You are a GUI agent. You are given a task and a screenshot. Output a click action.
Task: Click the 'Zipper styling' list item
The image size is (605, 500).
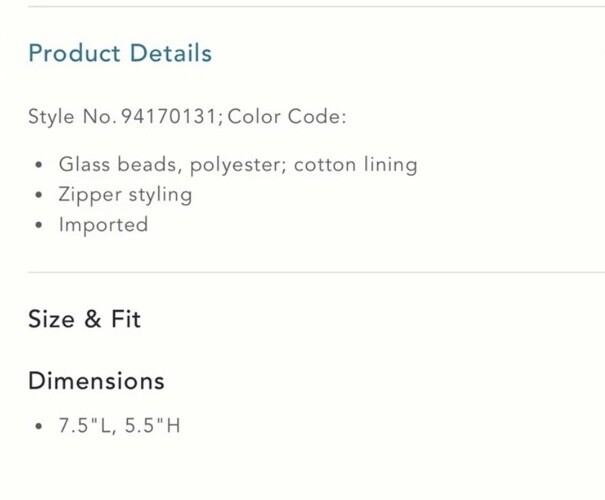[x=125, y=195]
